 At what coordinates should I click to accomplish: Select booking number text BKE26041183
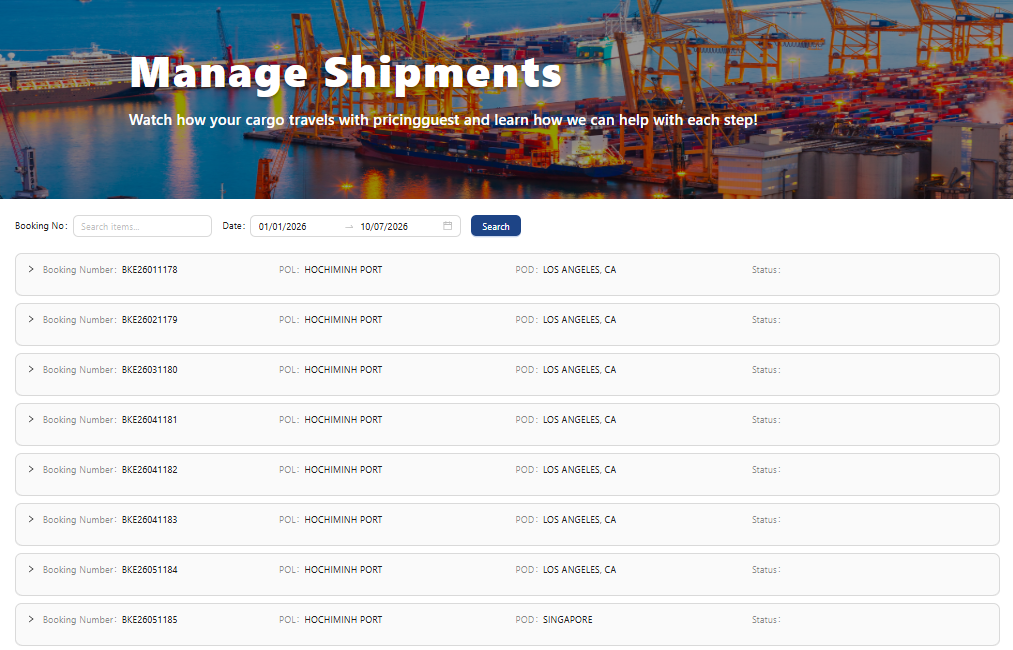coord(149,519)
